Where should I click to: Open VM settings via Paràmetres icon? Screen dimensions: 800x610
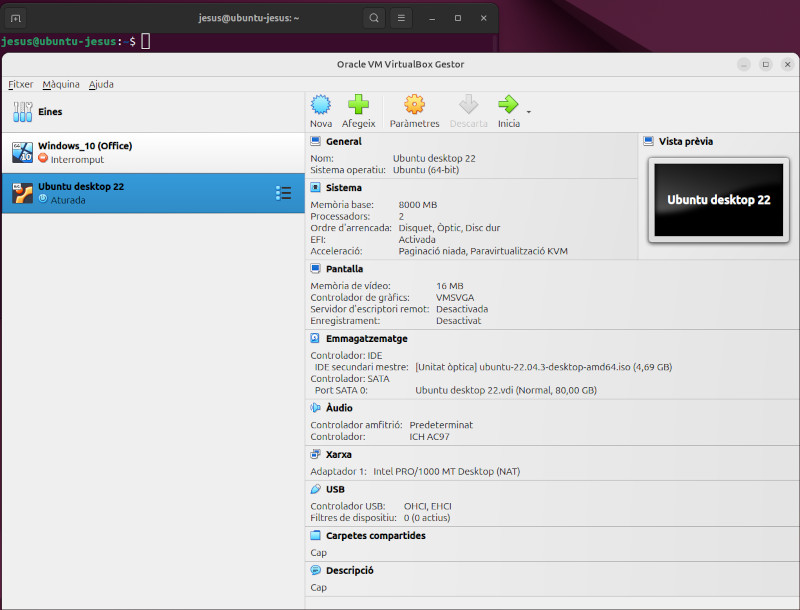(x=414, y=104)
